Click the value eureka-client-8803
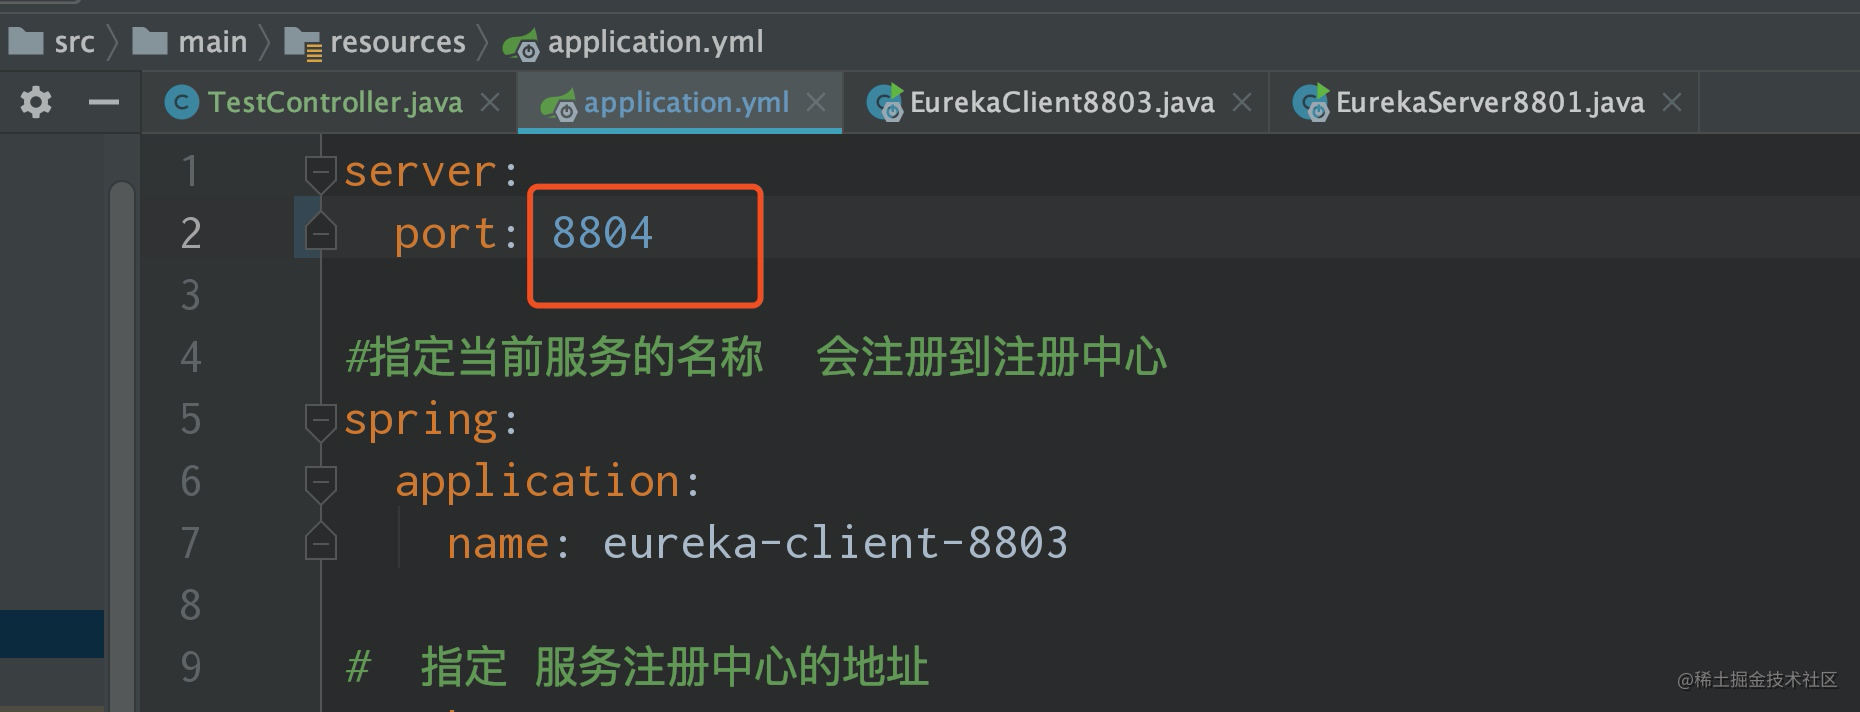This screenshot has width=1860, height=712. click(835, 543)
